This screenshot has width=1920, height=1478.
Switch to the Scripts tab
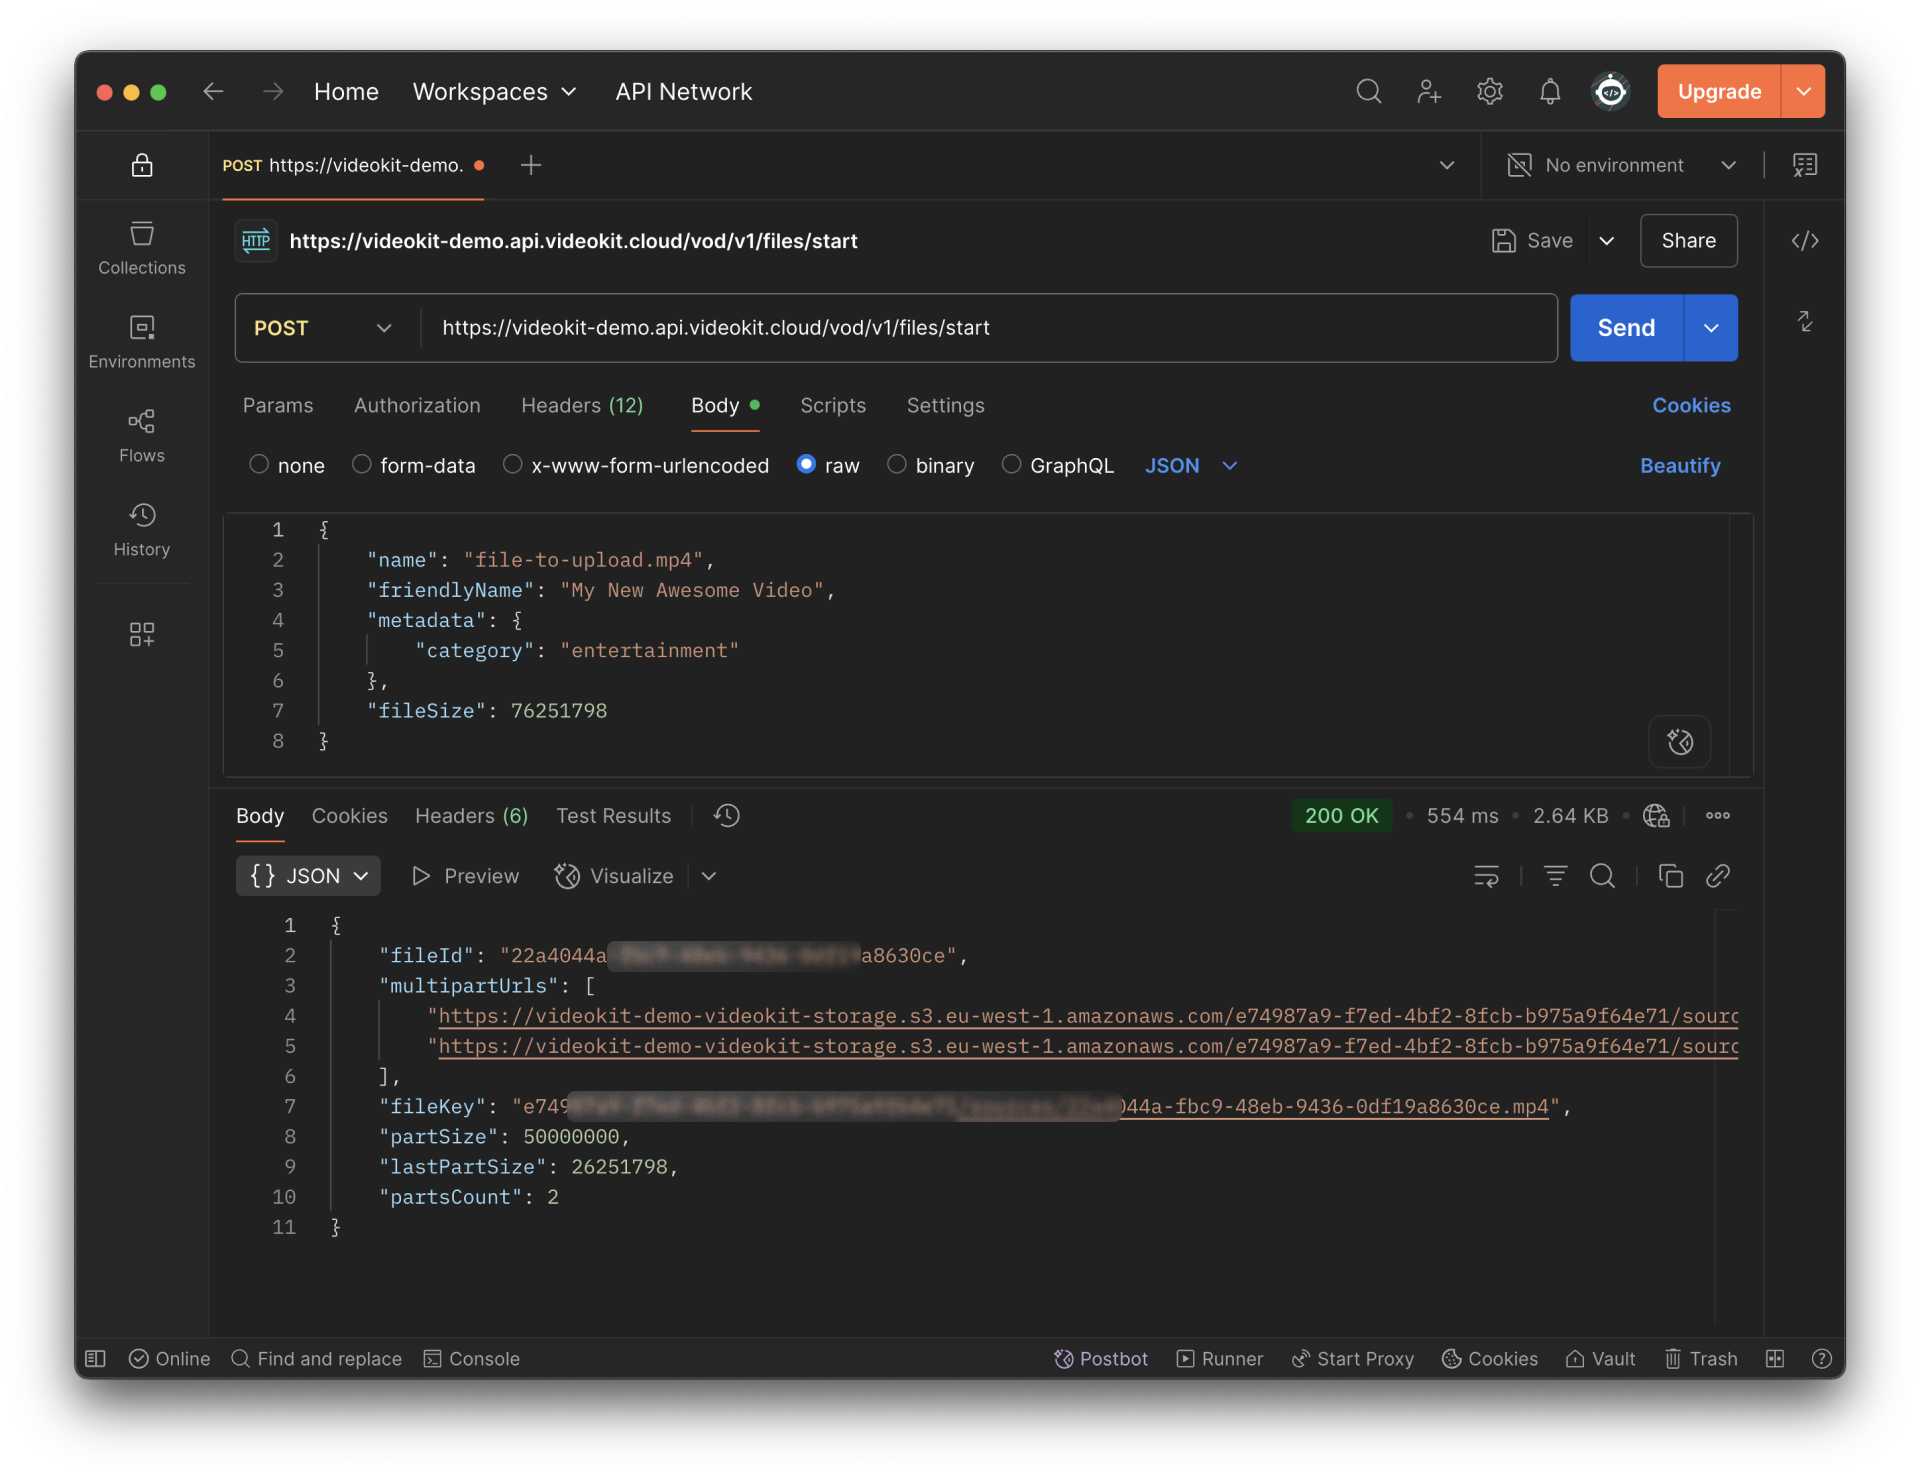pos(833,405)
